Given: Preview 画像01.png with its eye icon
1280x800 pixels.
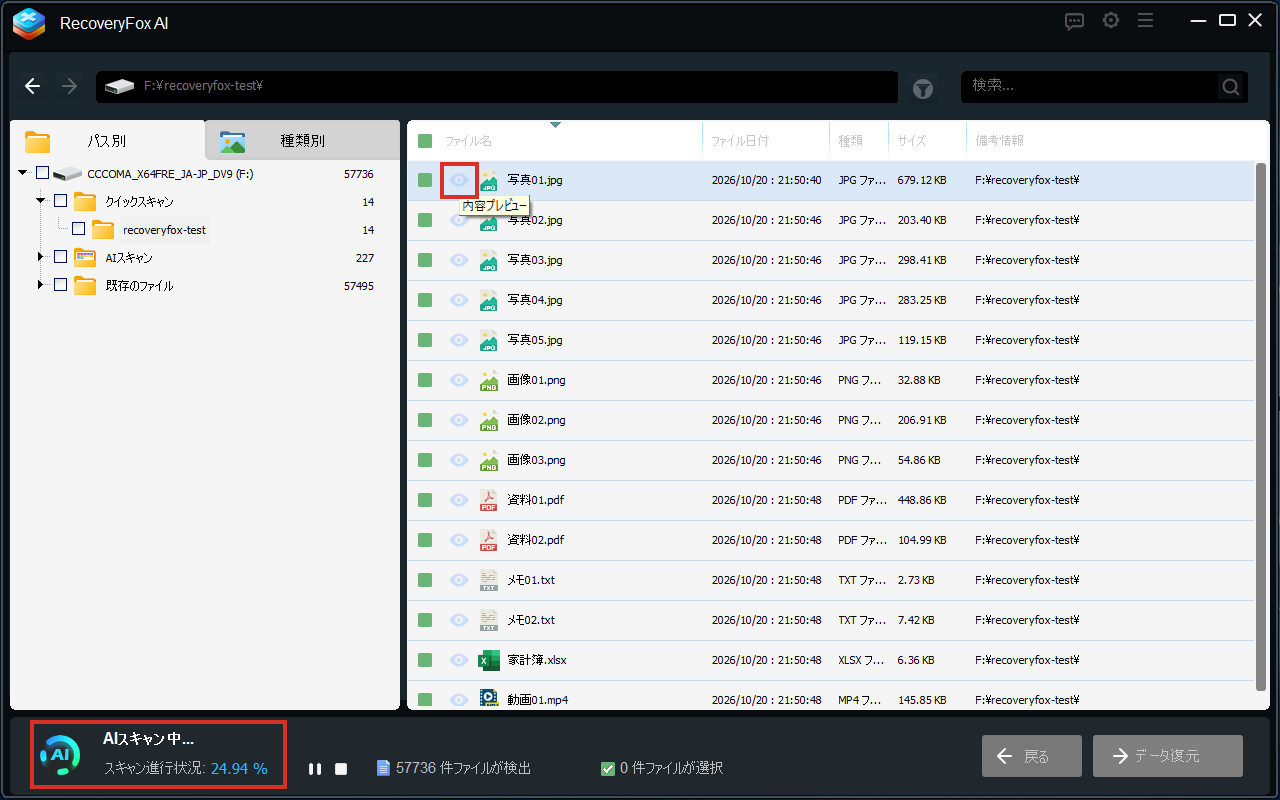Looking at the screenshot, I should pyautogui.click(x=459, y=380).
